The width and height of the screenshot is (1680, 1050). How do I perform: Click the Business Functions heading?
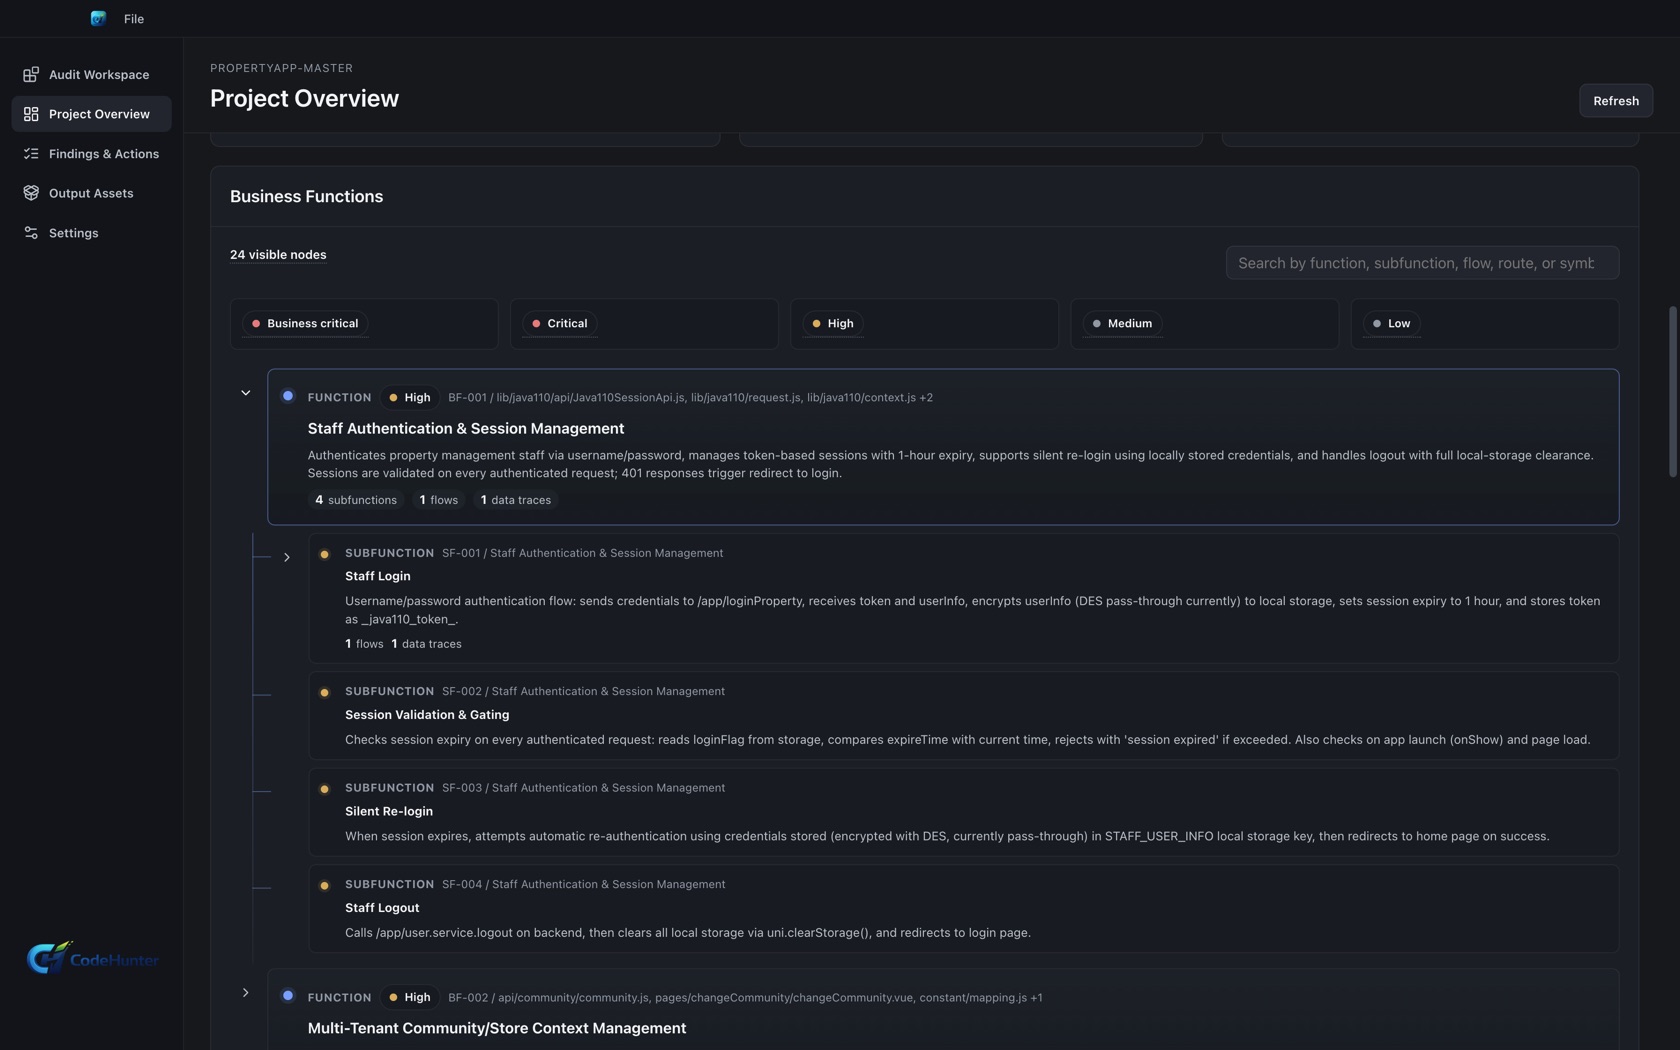(306, 197)
